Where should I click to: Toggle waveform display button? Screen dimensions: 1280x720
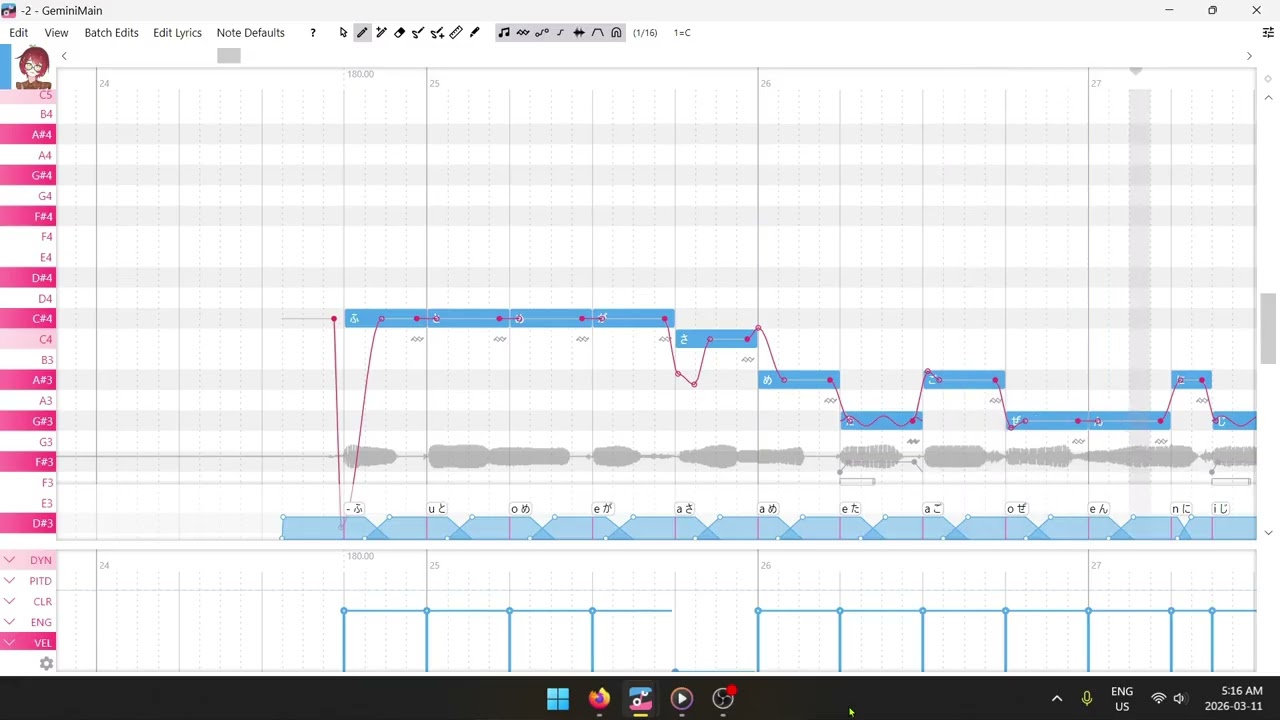[x=579, y=33]
